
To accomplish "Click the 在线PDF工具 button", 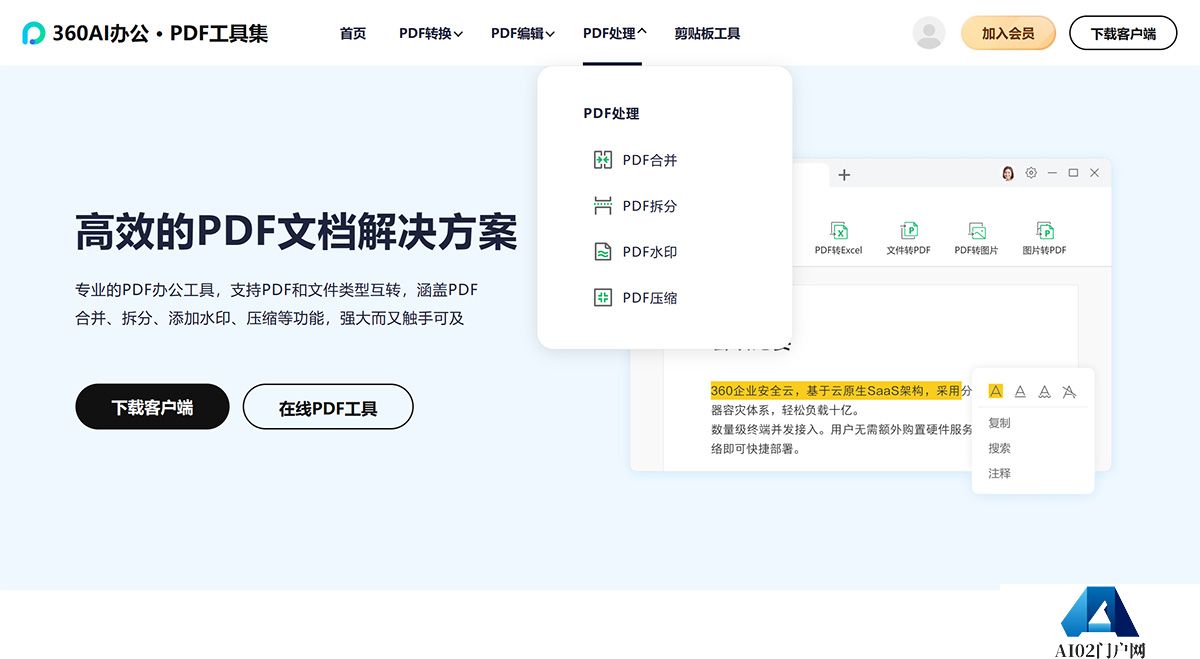I will tap(328, 407).
